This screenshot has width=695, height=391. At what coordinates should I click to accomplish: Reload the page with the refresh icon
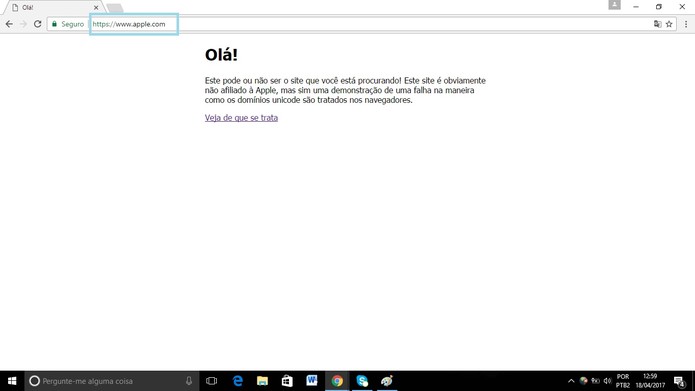click(x=38, y=24)
